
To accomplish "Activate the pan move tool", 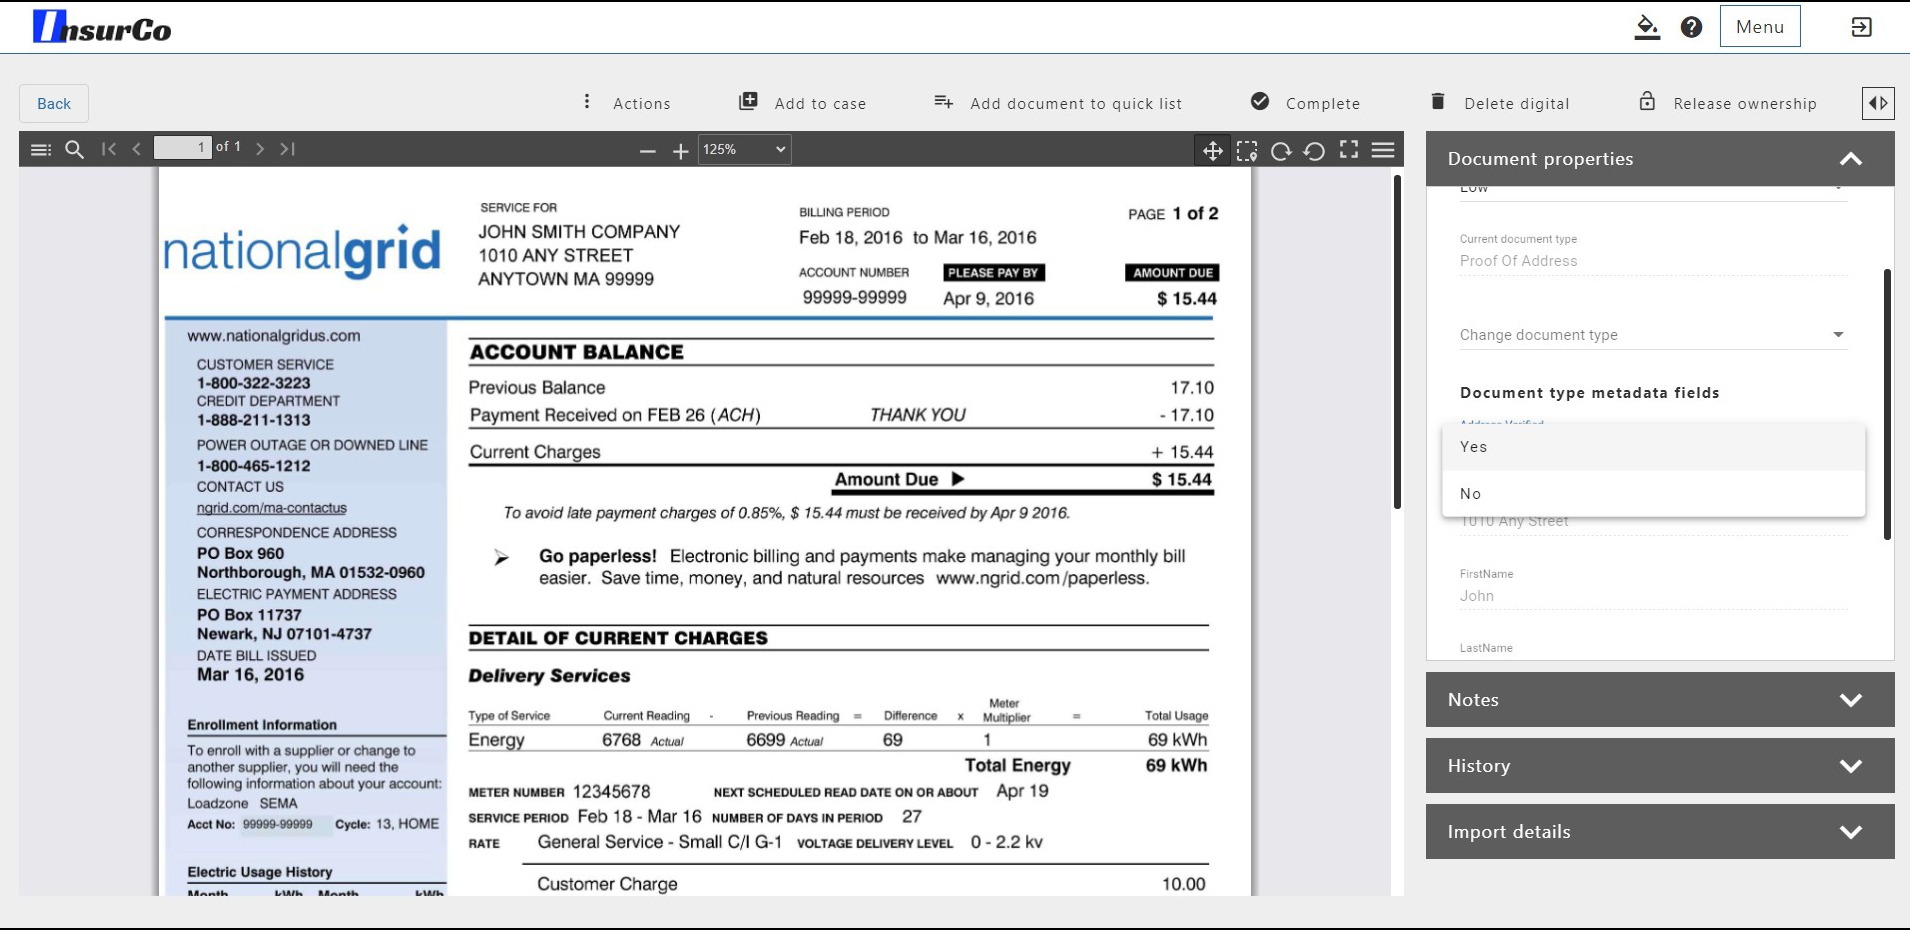I will 1212,150.
